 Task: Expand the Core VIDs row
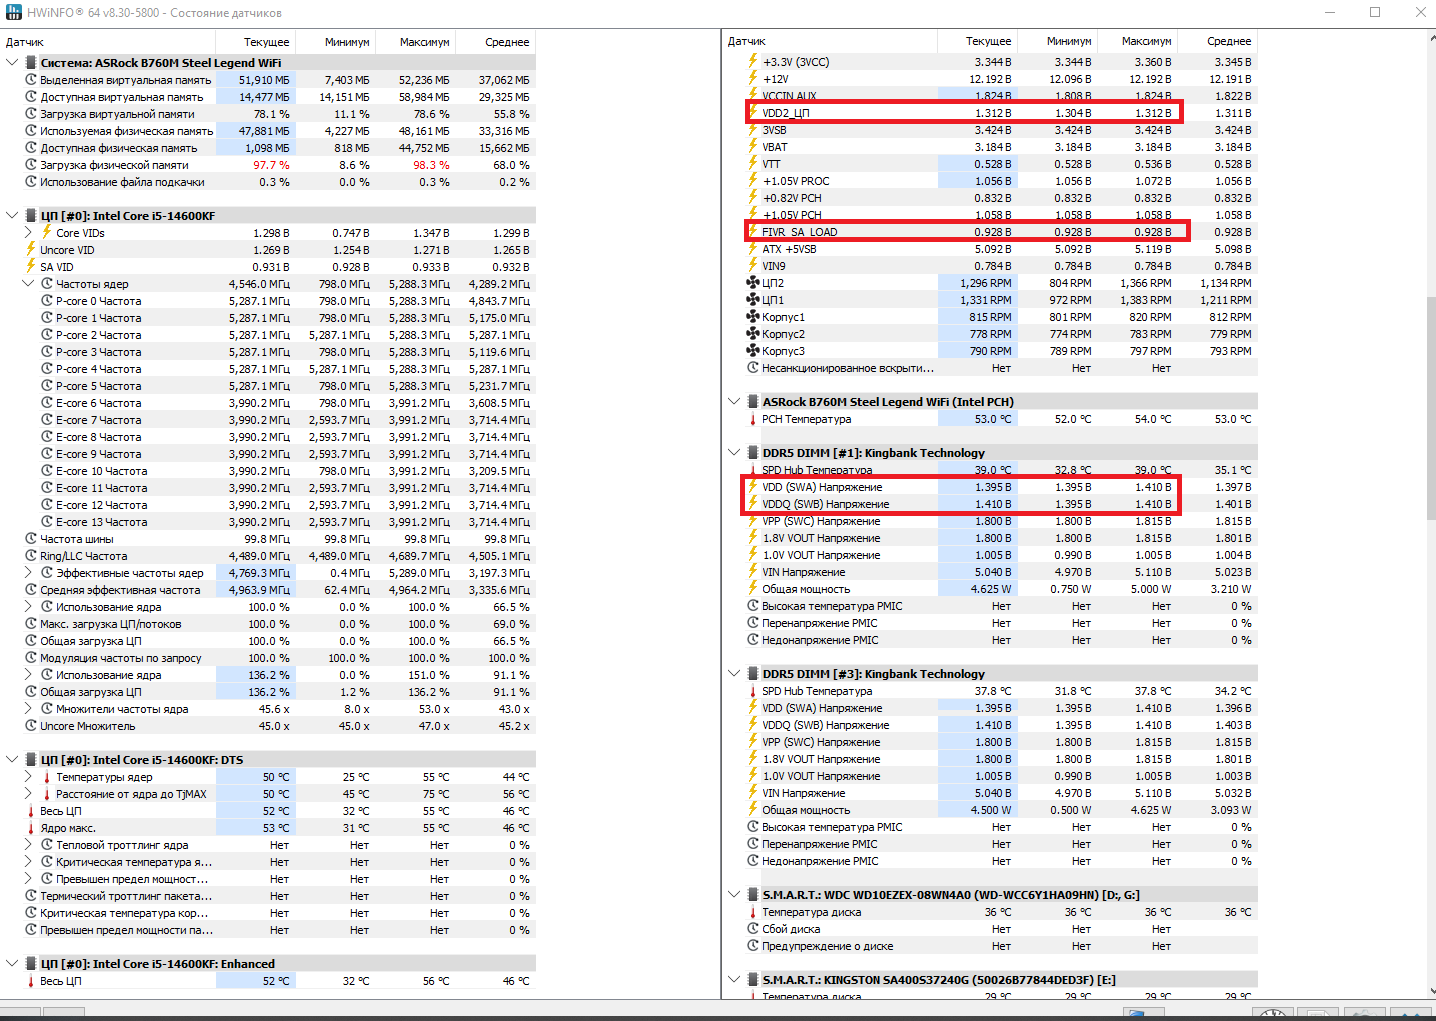pyautogui.click(x=28, y=232)
